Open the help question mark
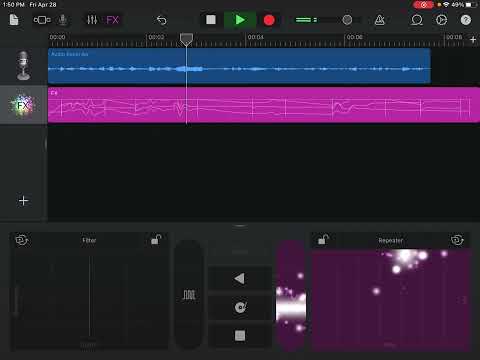Image resolution: width=480 pixels, height=360 pixels. tap(466, 20)
